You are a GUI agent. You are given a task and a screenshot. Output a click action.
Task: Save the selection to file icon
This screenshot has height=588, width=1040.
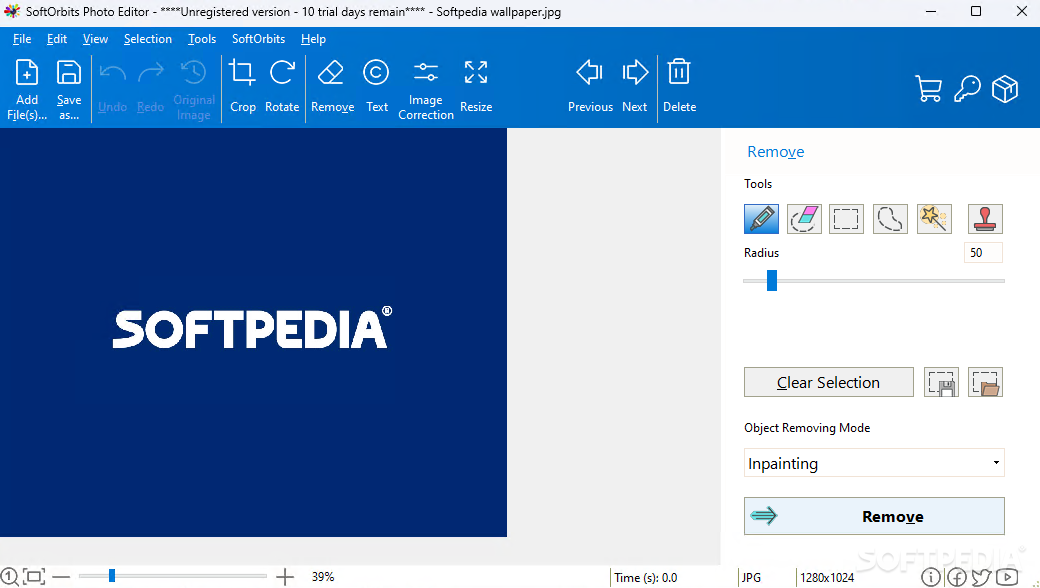(941, 382)
